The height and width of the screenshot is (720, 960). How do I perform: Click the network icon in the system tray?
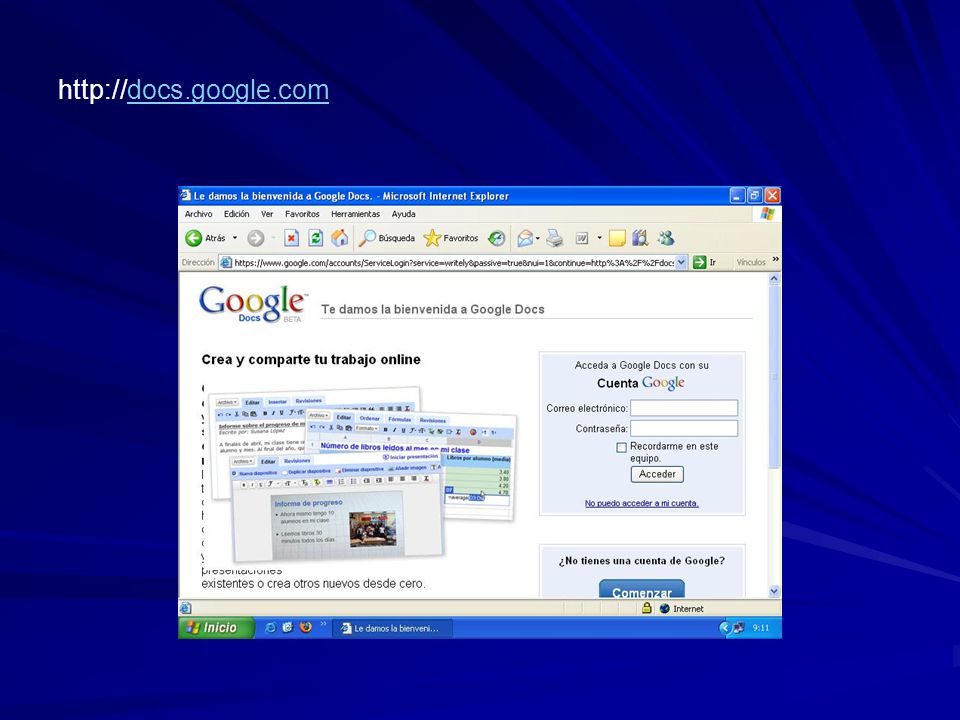[x=738, y=628]
